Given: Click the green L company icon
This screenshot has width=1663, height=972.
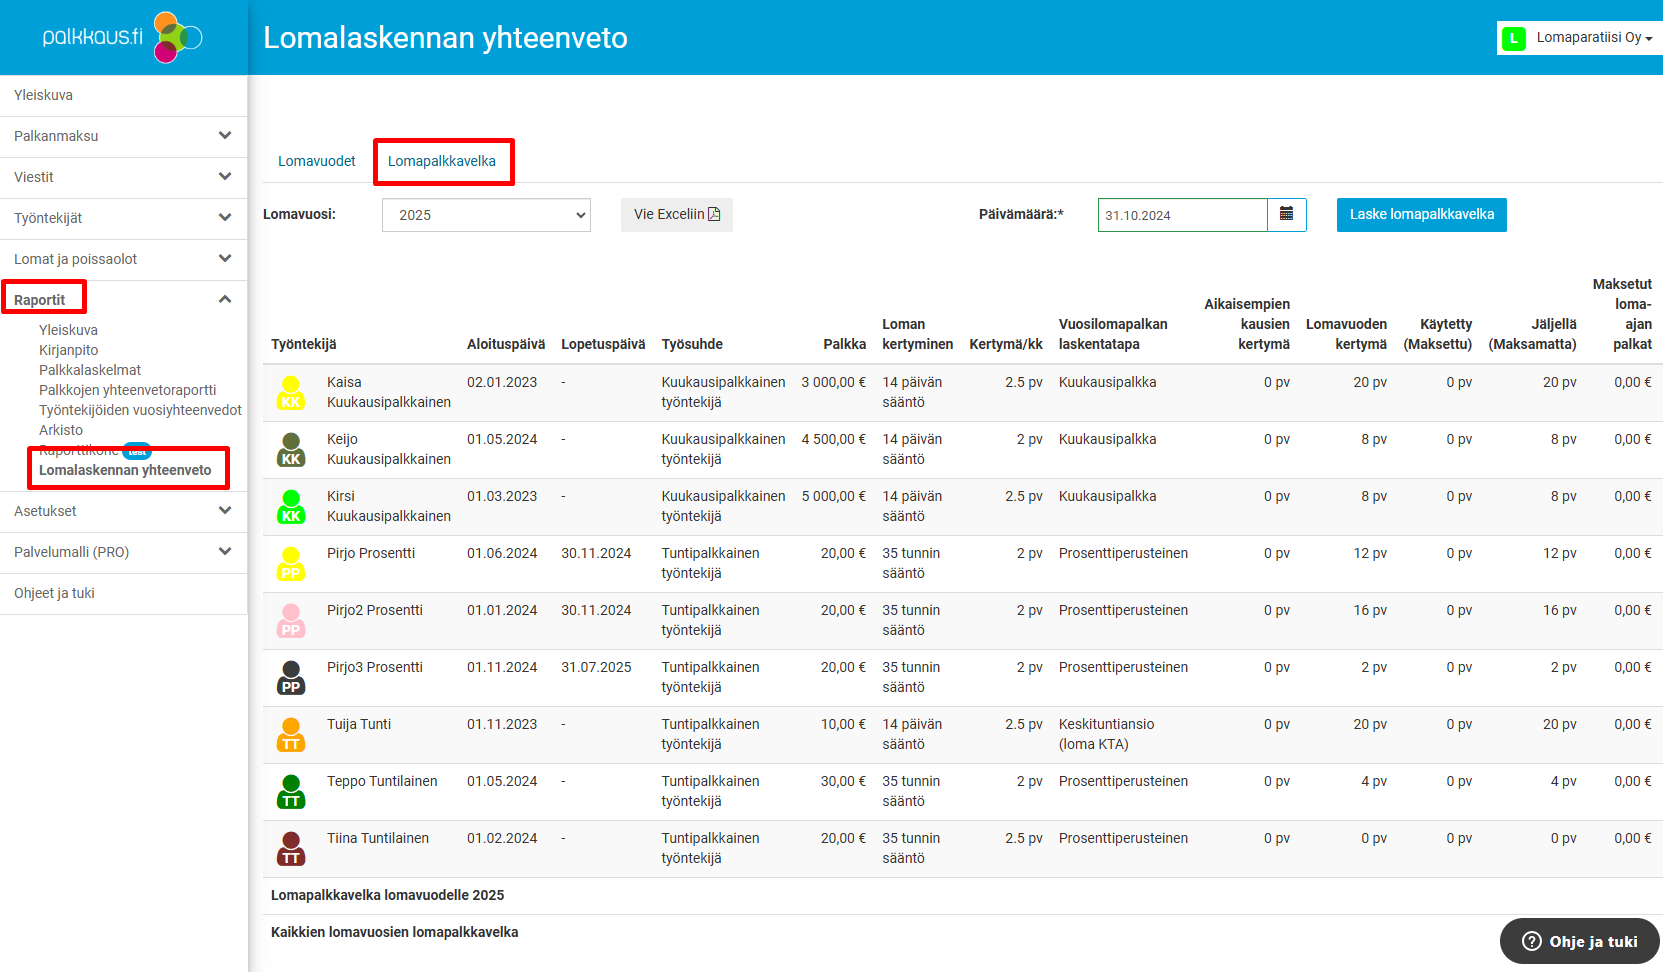Looking at the screenshot, I should tap(1514, 38).
